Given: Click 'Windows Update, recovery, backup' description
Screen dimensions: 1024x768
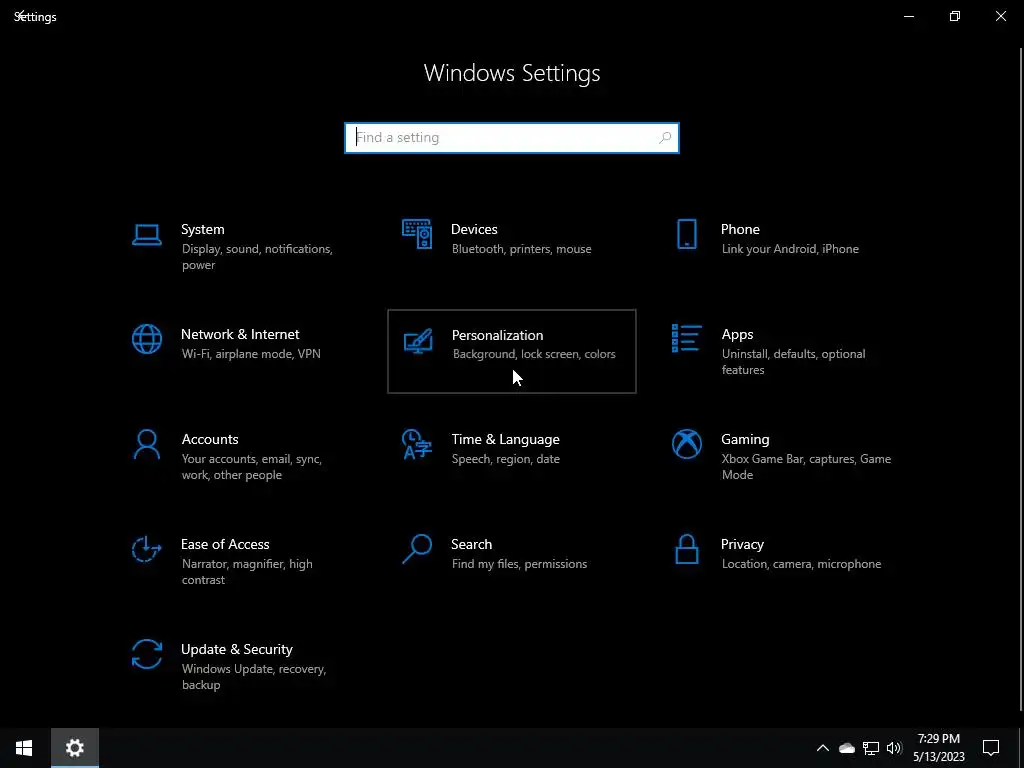Looking at the screenshot, I should (253, 677).
